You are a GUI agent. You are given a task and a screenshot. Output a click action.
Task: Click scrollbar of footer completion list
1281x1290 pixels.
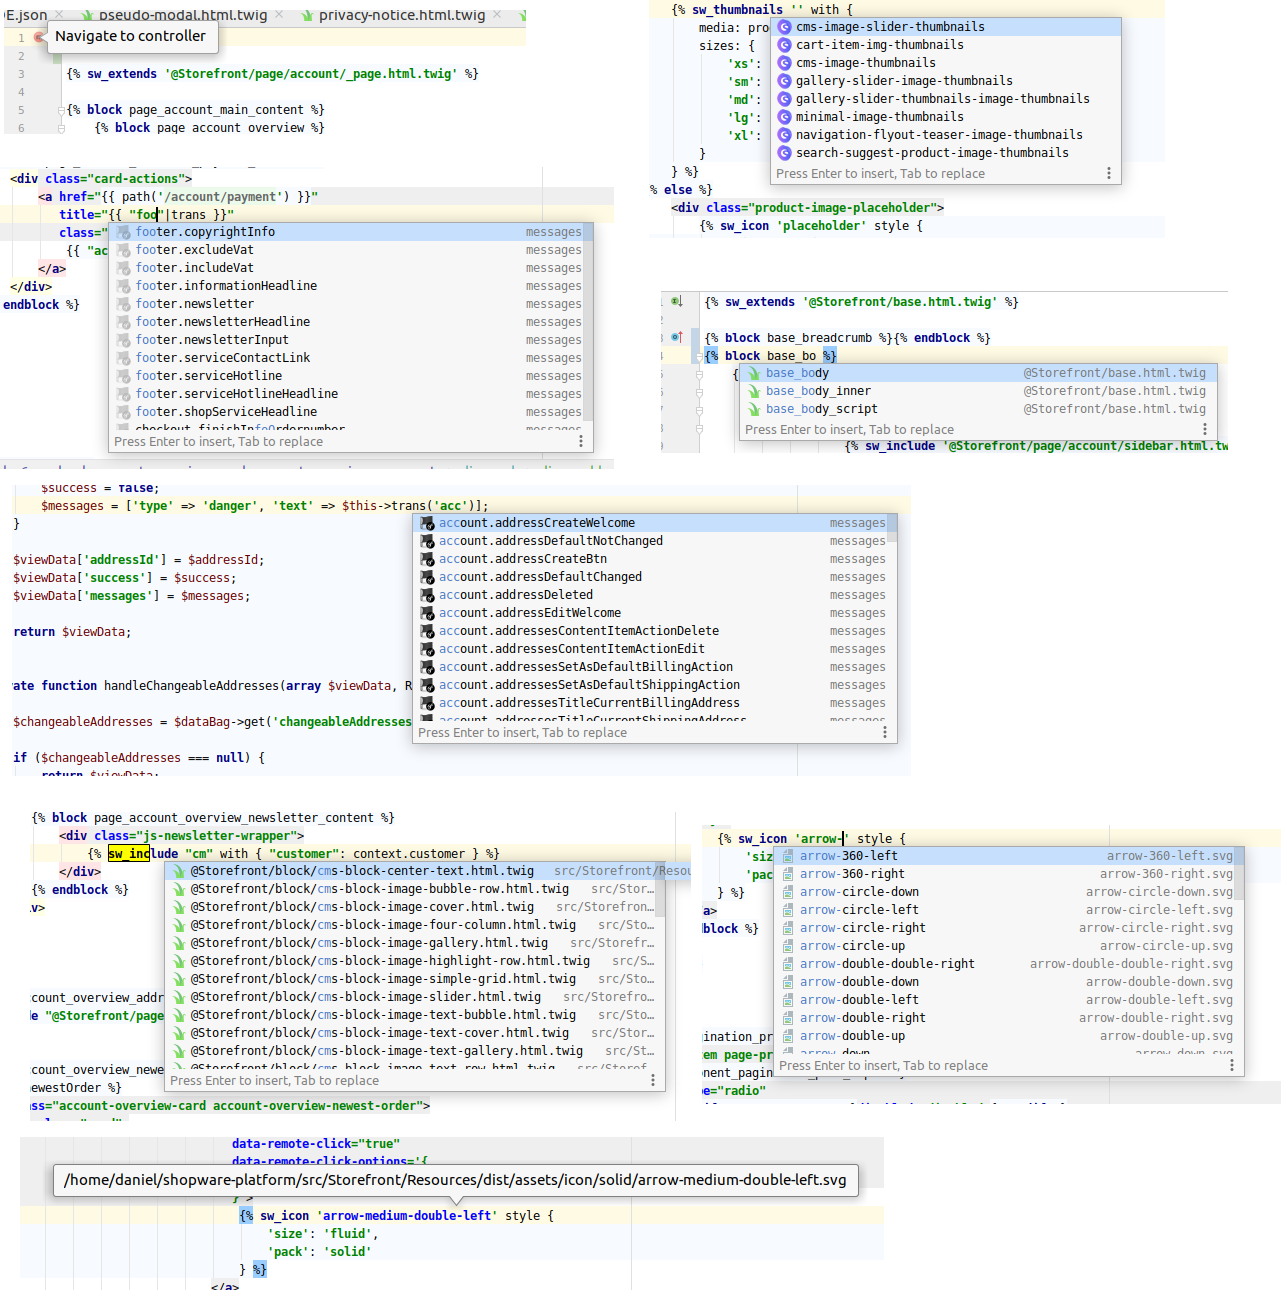click(589, 320)
